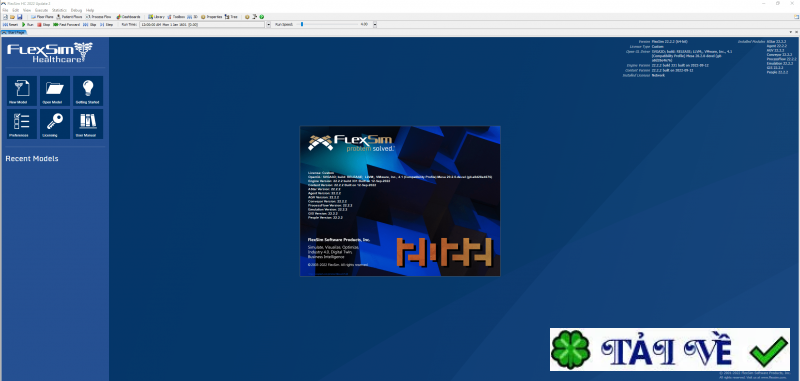Click the save disk toolbar icon
800x381 pixels.
point(19,17)
